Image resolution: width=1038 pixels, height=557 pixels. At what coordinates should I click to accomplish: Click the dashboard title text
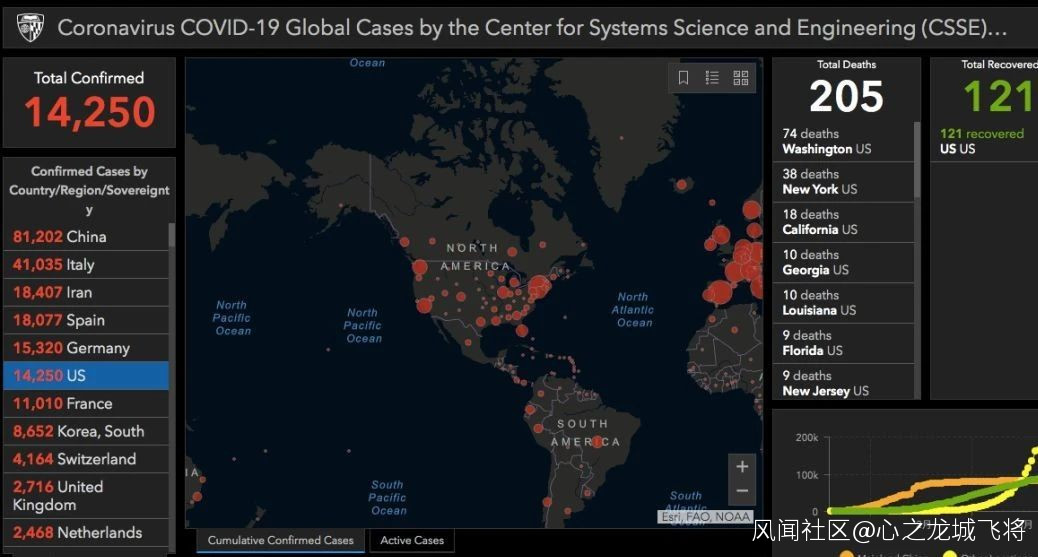click(x=532, y=28)
